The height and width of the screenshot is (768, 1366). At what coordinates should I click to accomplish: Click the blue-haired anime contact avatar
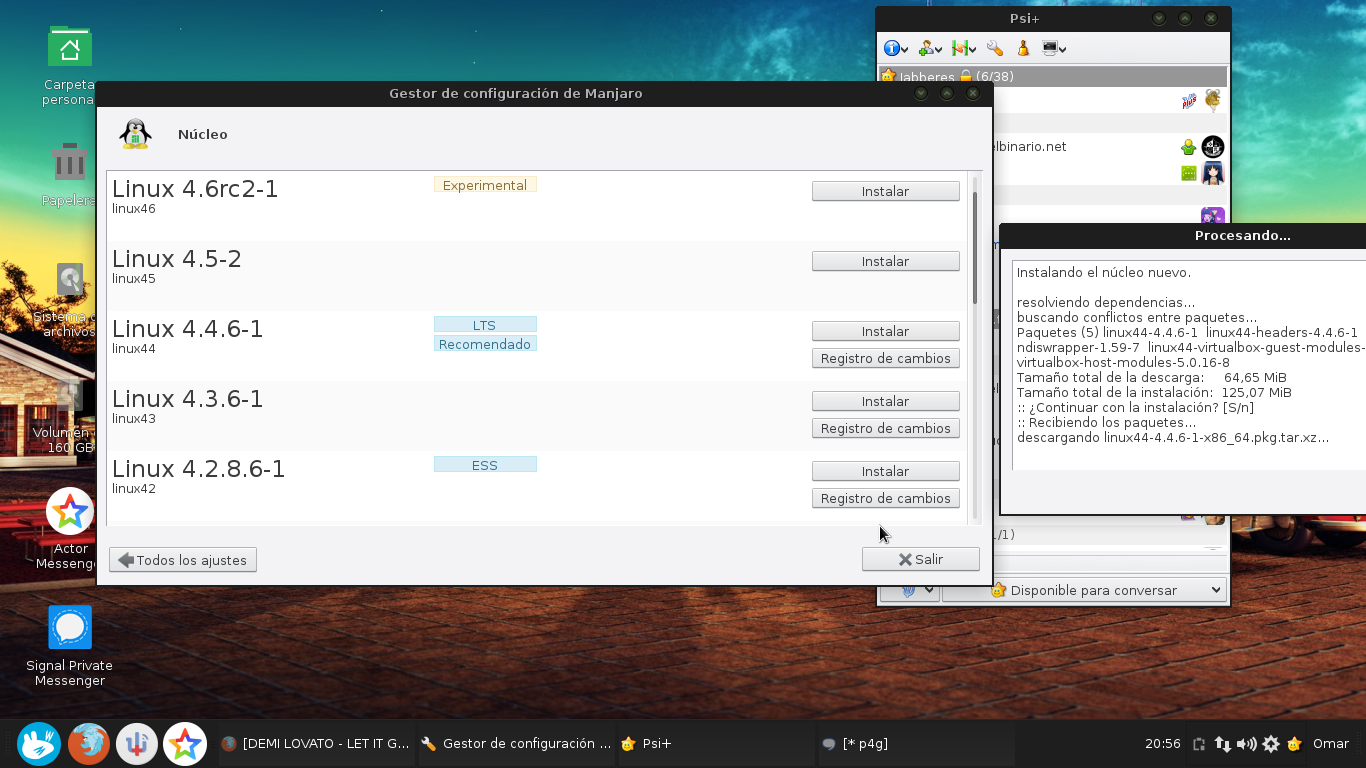pyautogui.click(x=1213, y=173)
